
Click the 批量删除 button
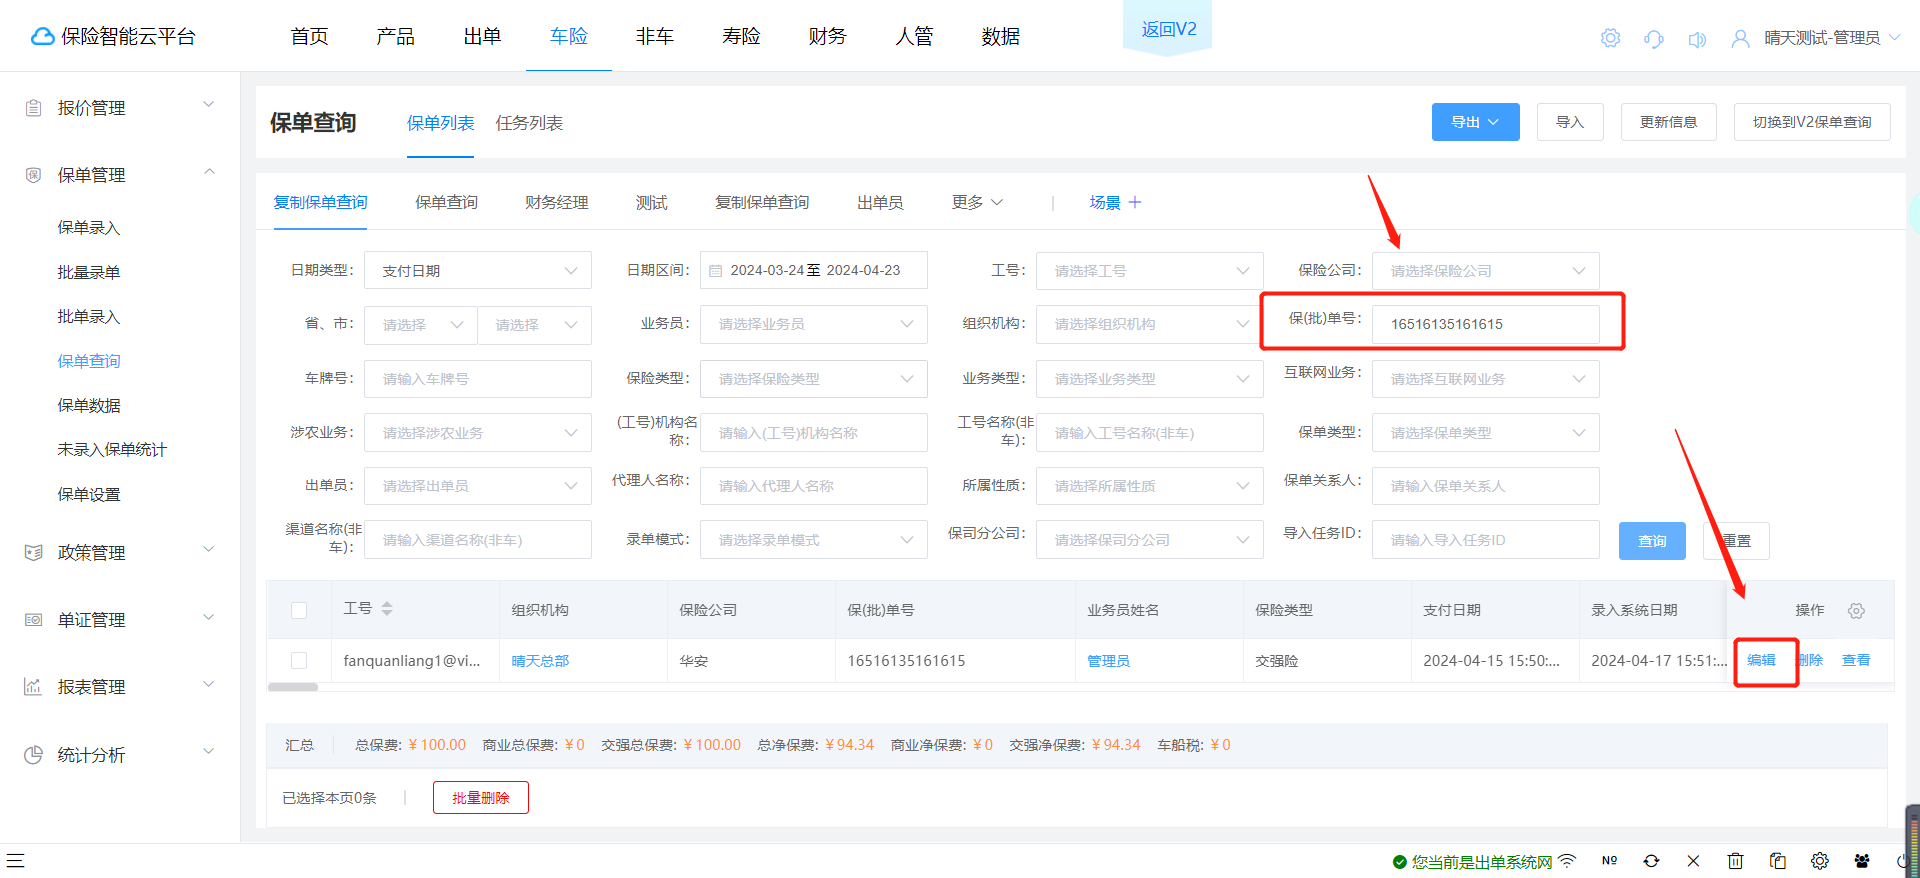pos(481,798)
